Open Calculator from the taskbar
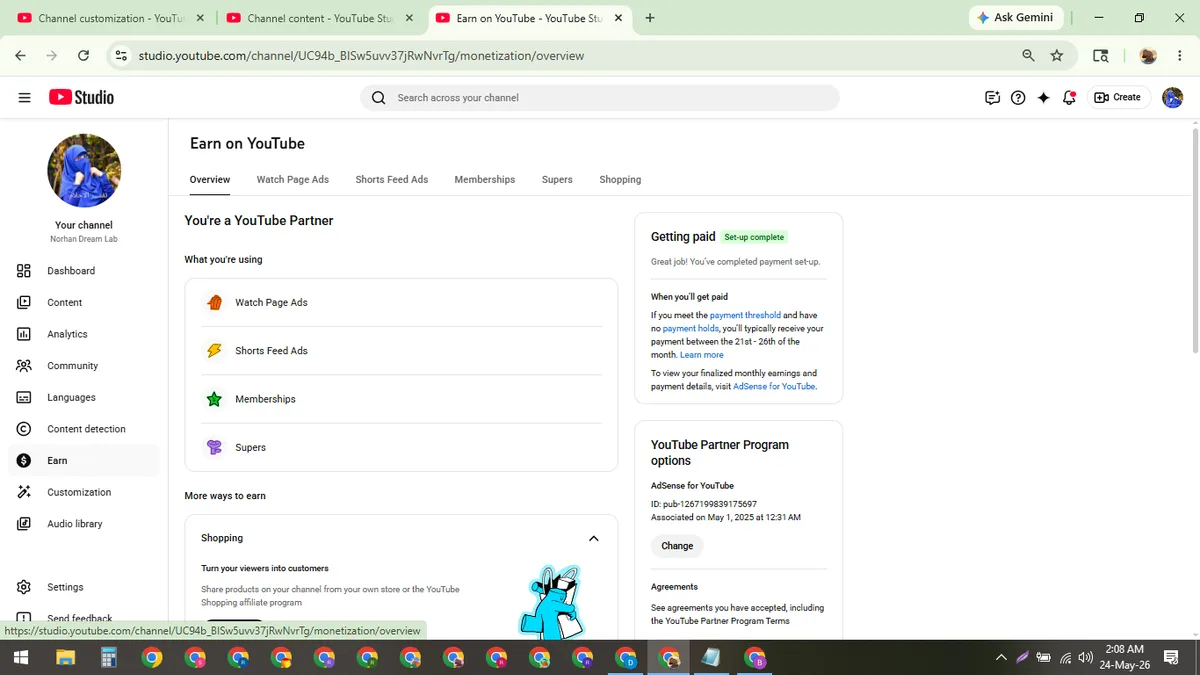The width and height of the screenshot is (1200, 675). tap(108, 658)
